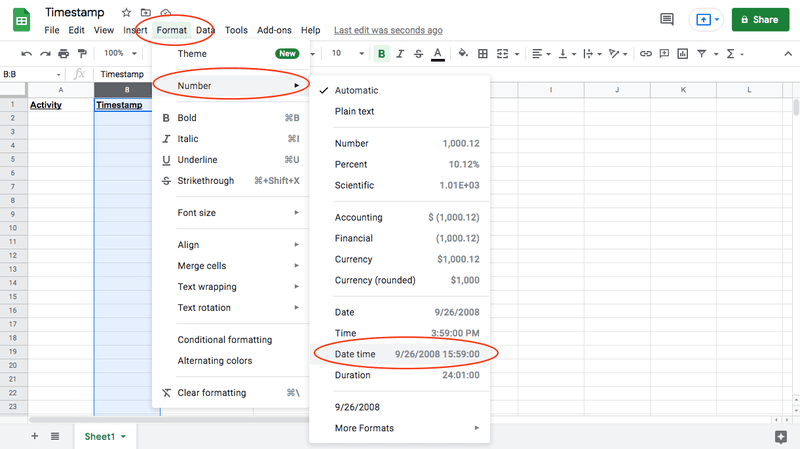This screenshot has width=800, height=449.
Task: Click the Add sheet plus icon
Action: (35, 436)
